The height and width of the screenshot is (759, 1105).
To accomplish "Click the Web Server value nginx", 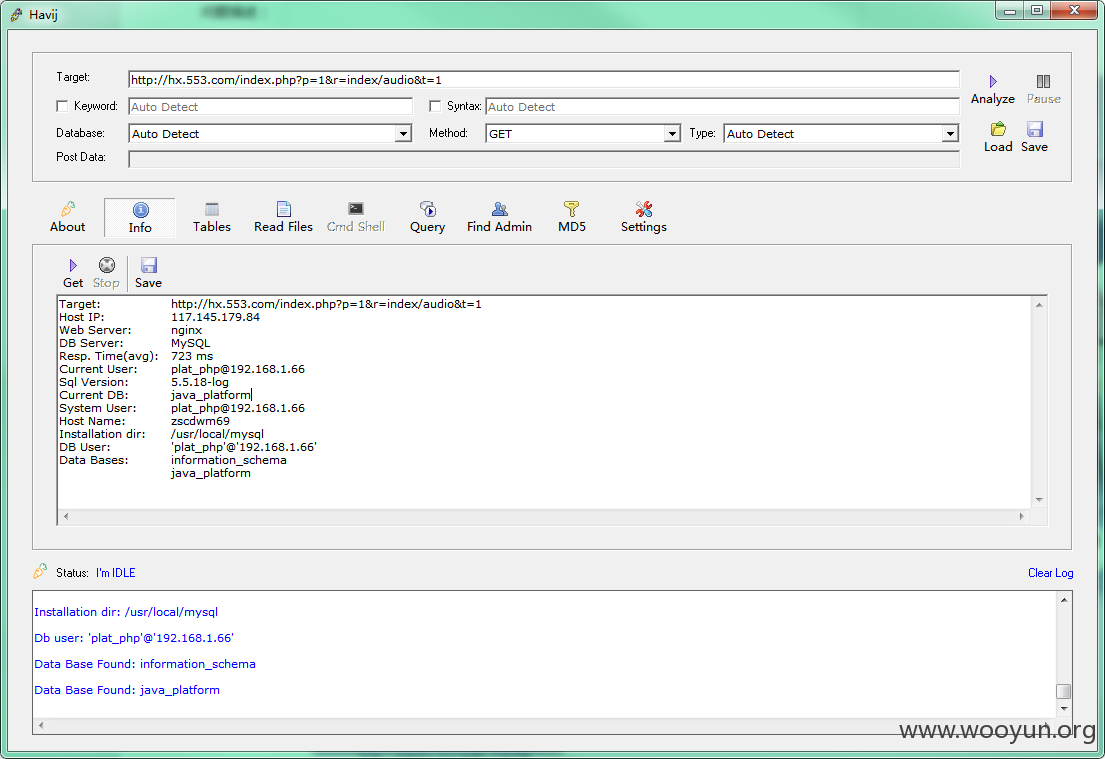I will [186, 330].
